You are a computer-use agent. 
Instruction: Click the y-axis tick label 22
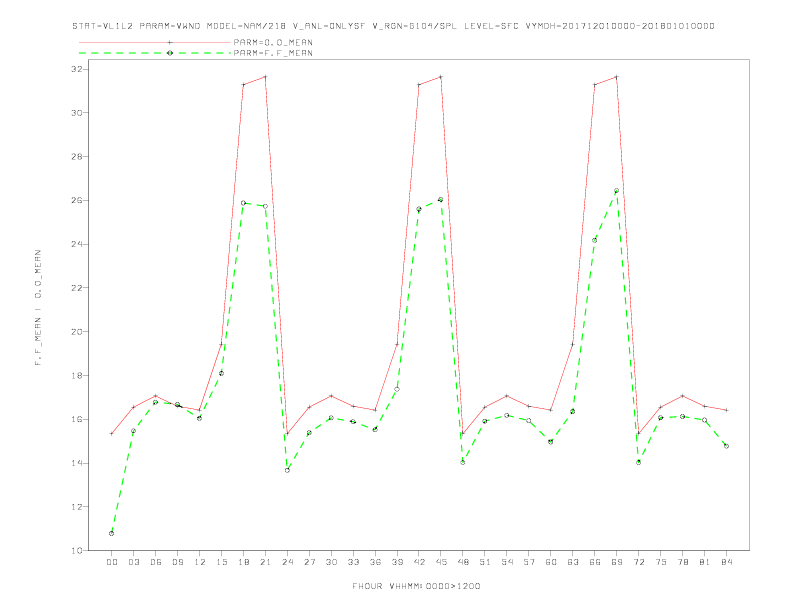point(77,288)
